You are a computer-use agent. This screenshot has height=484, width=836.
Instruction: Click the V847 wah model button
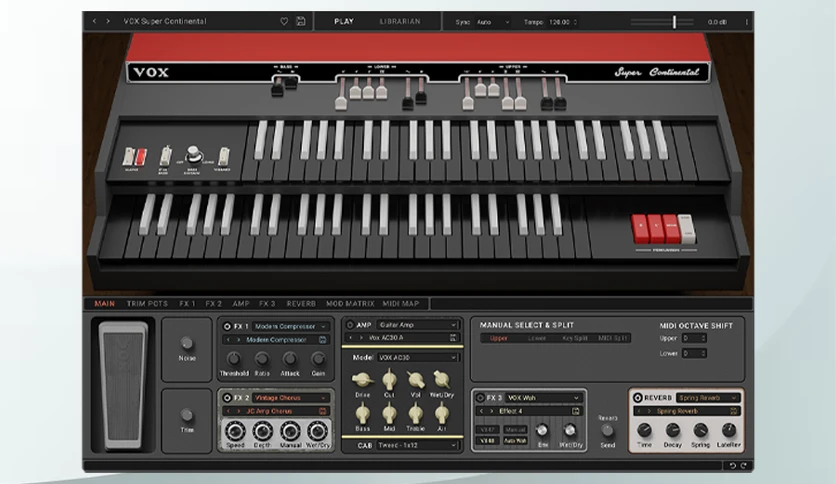pos(487,429)
